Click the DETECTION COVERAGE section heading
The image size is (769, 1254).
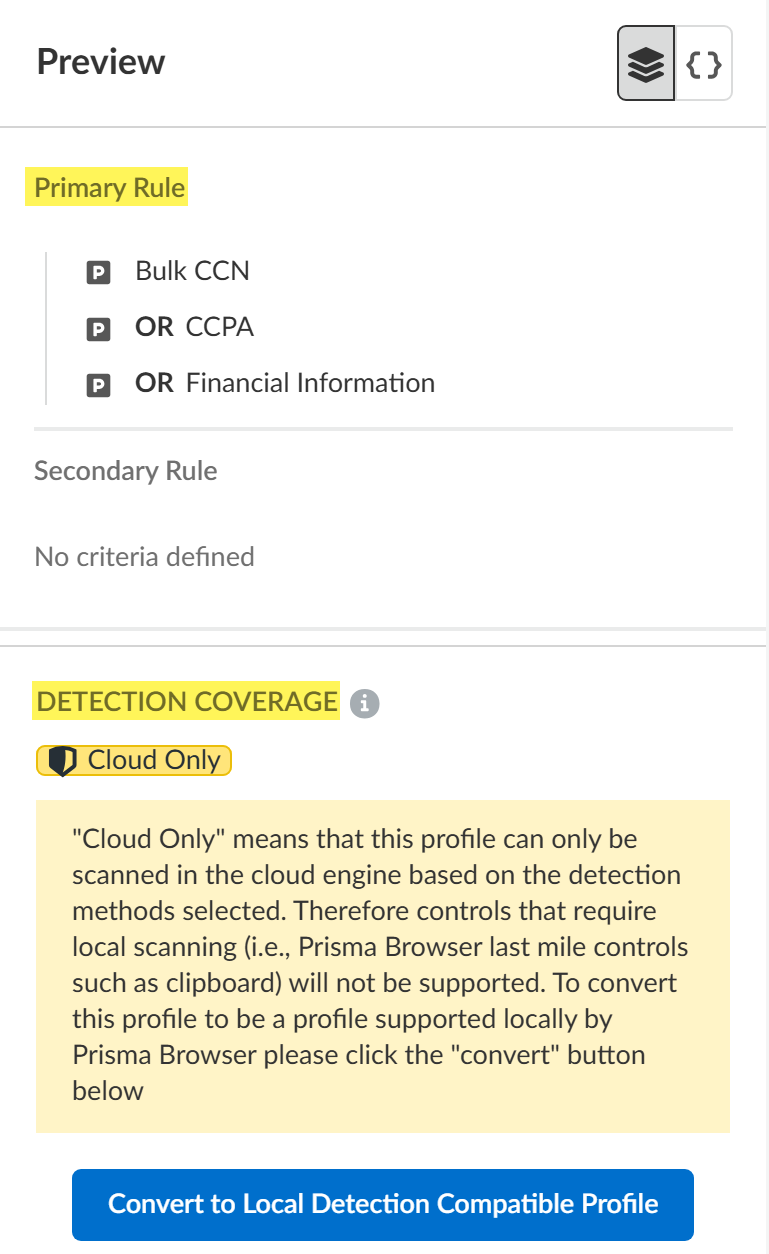[187, 702]
